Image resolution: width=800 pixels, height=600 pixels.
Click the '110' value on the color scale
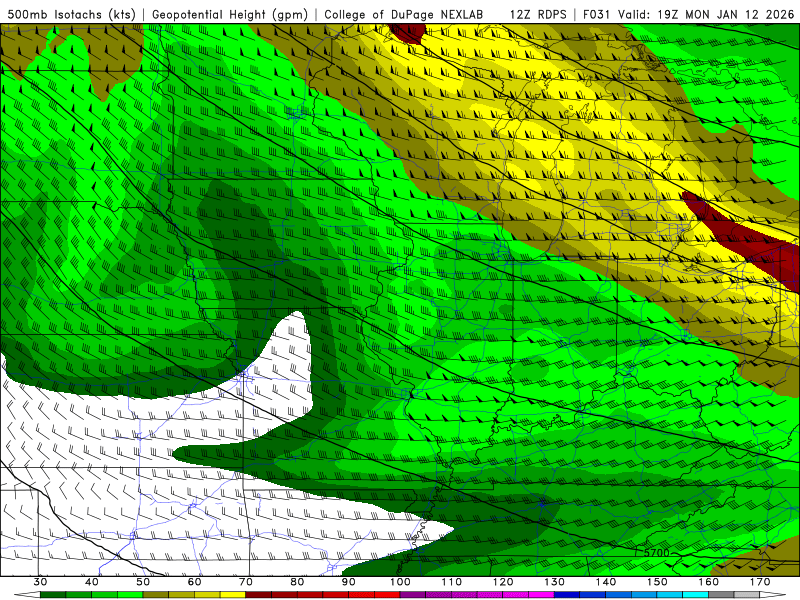click(x=452, y=582)
